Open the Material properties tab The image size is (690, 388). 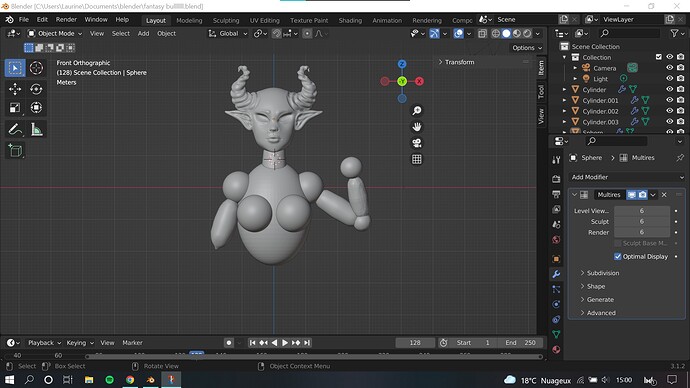[556, 350]
